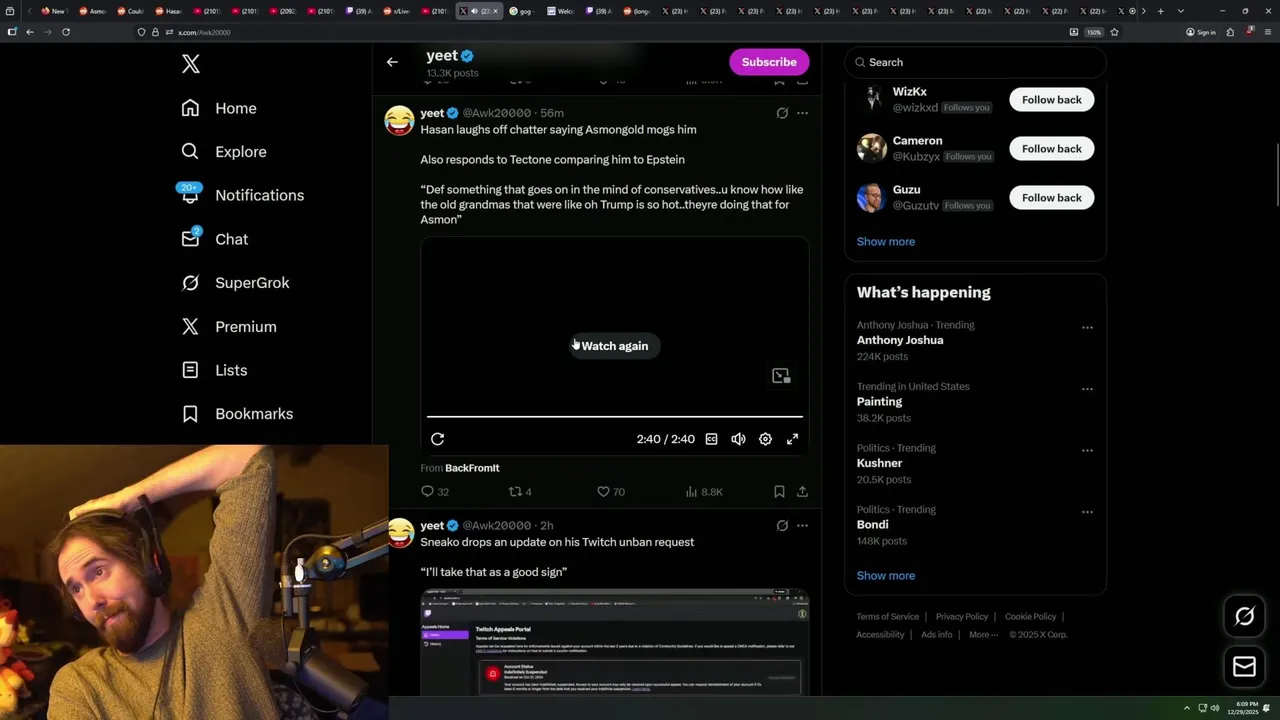Open options for Bondi trend
The width and height of the screenshot is (1280, 720).
tap(1087, 512)
